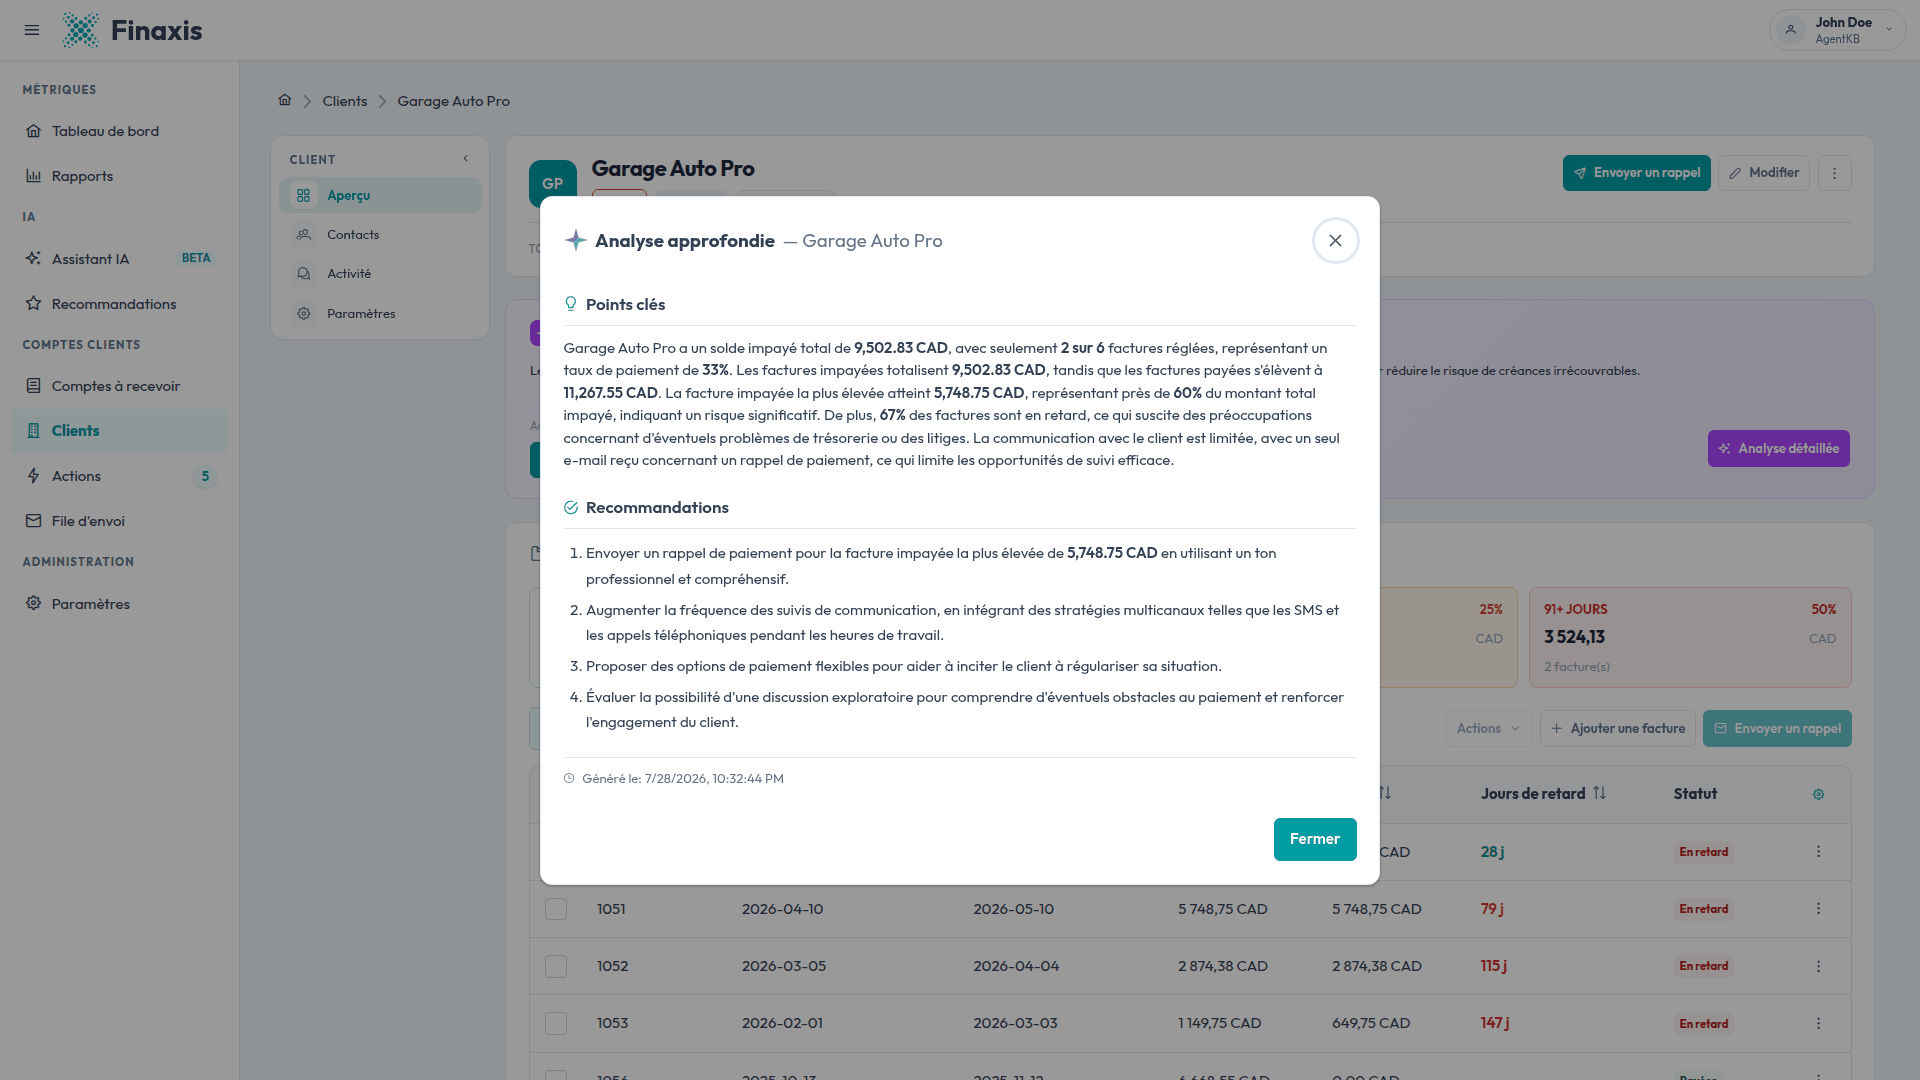Click the Administration Paramètres gear icon
1920x1080 pixels.
[33, 603]
